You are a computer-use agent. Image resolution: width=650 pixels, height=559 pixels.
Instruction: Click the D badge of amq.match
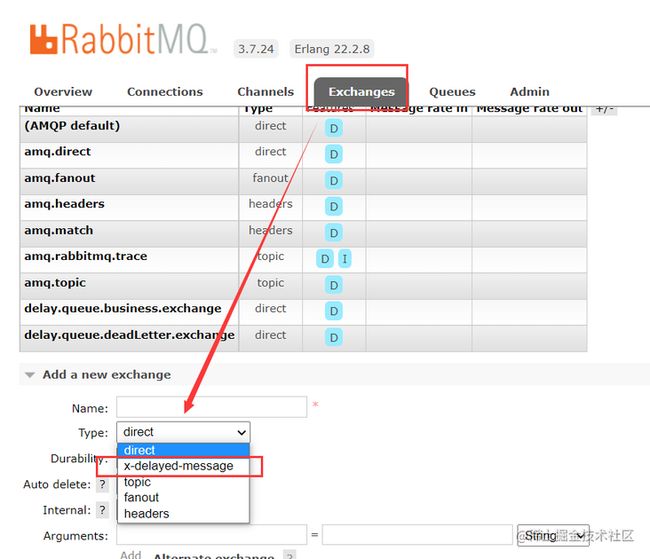pyautogui.click(x=334, y=233)
